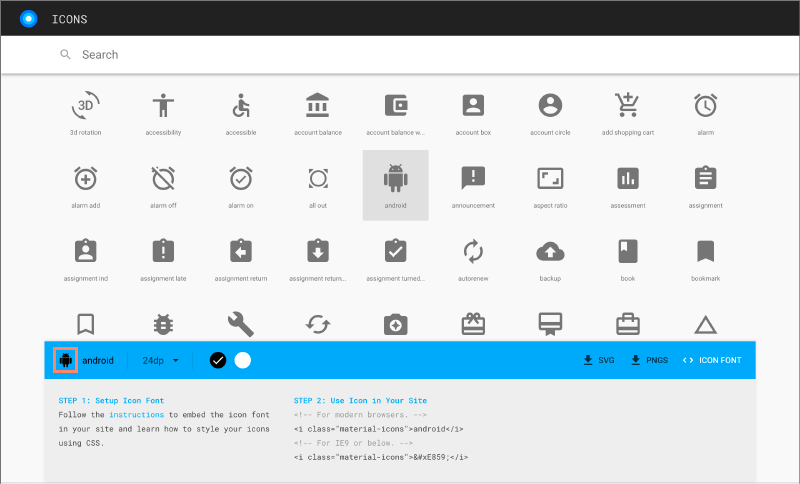Switch to the white color option

(242, 360)
